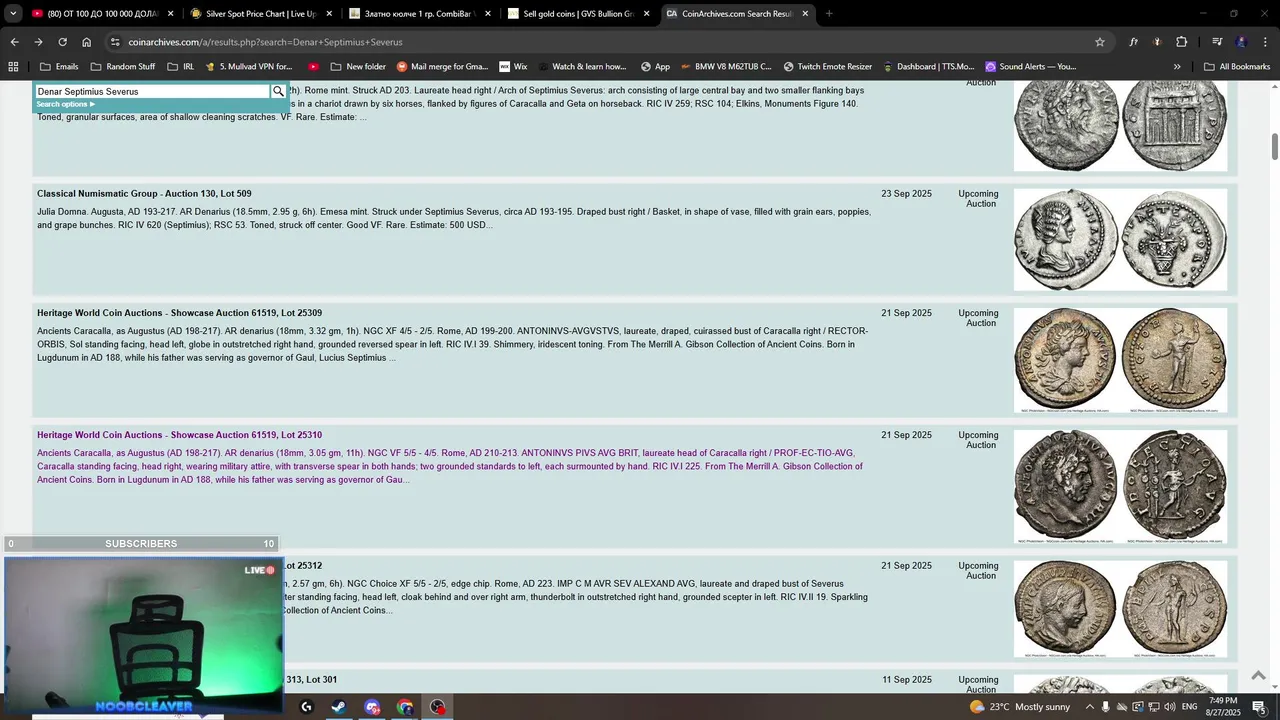Open Discord from the taskbar

pyautogui.click(x=372, y=707)
